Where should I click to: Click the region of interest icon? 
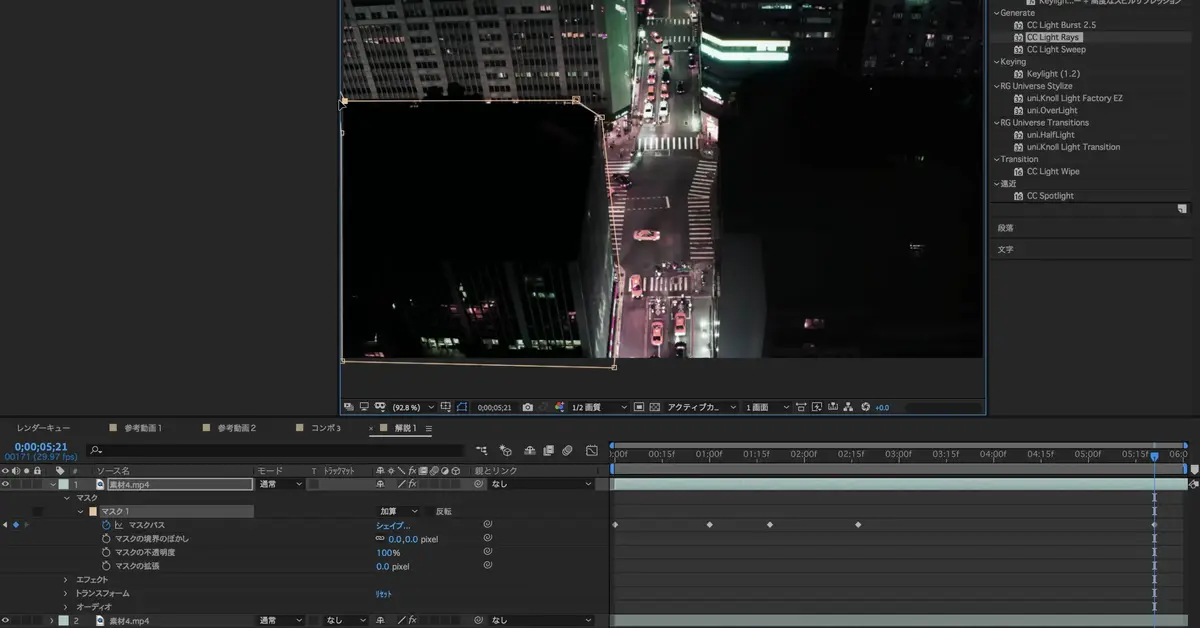tap(639, 408)
